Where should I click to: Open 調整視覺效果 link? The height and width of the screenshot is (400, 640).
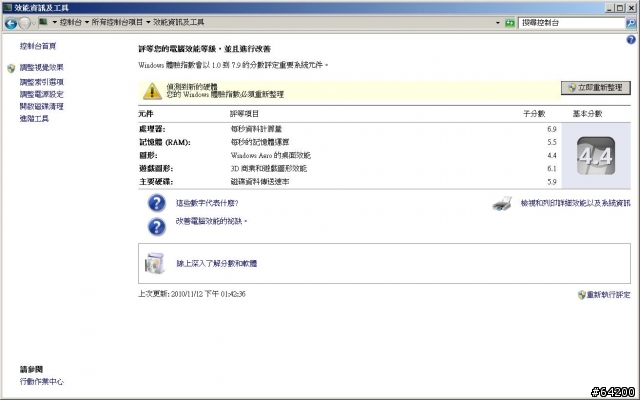pyautogui.click(x=42, y=68)
